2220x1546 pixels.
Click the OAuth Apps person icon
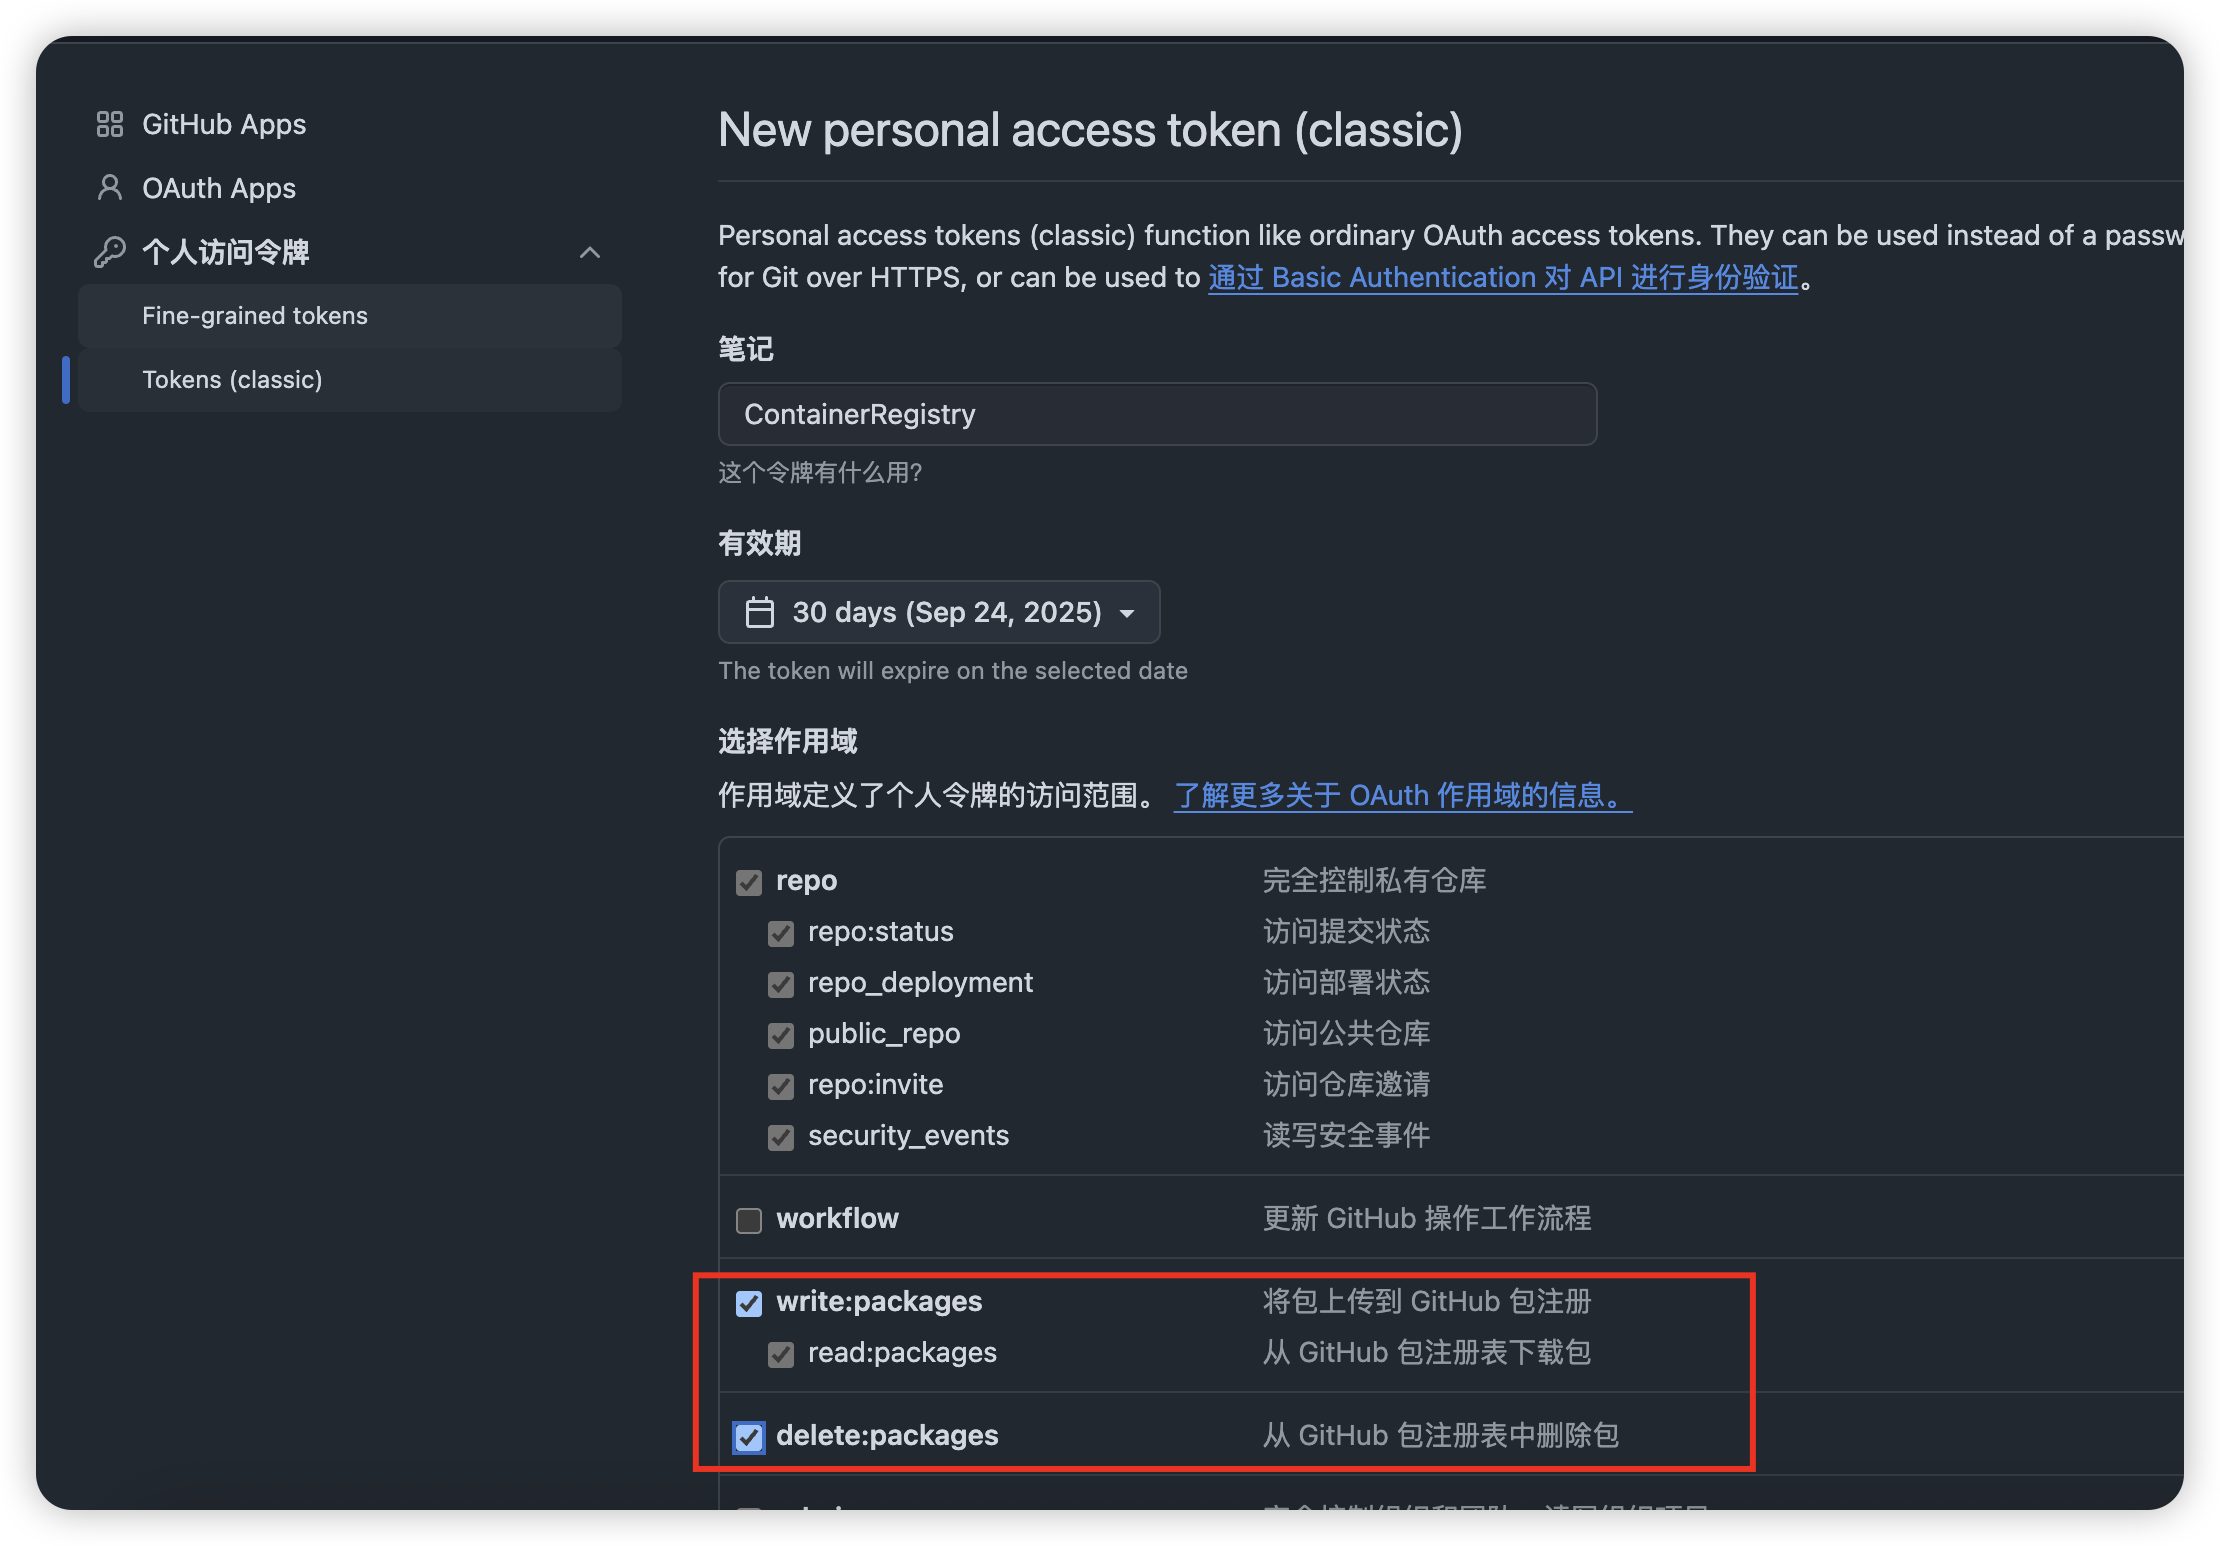[109, 188]
